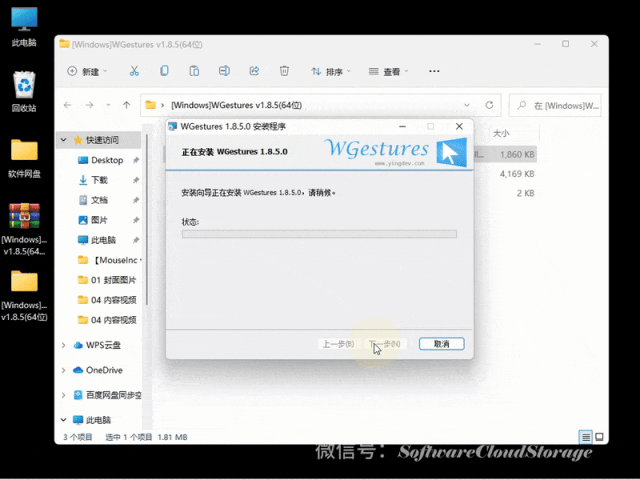
Task: Click the pin icon next to Desktop
Action: [x=136, y=160]
